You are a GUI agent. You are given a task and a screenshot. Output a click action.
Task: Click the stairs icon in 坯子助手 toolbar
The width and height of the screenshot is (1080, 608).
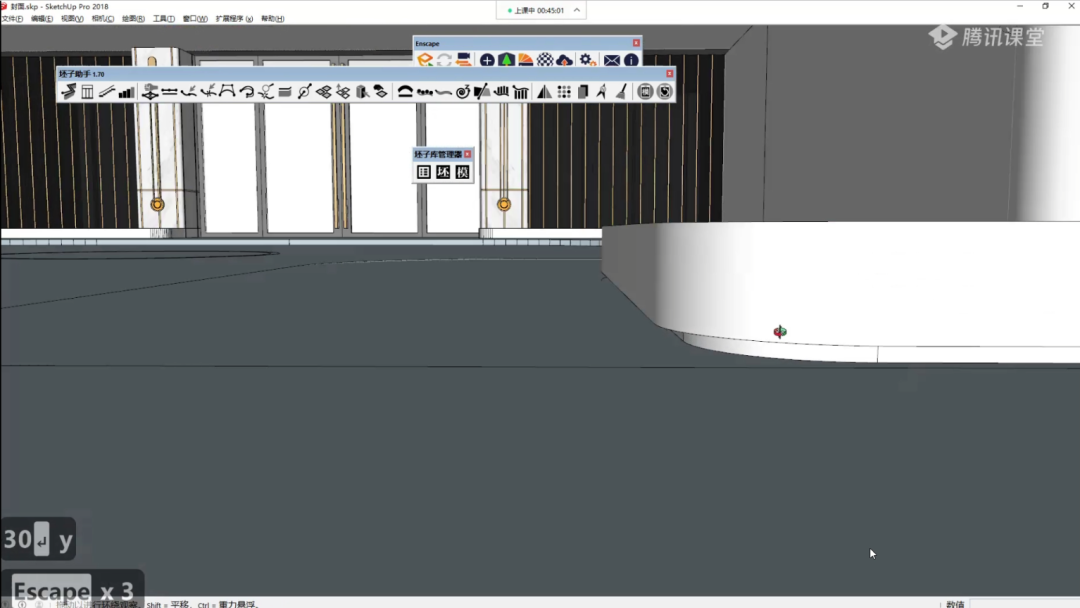68,92
